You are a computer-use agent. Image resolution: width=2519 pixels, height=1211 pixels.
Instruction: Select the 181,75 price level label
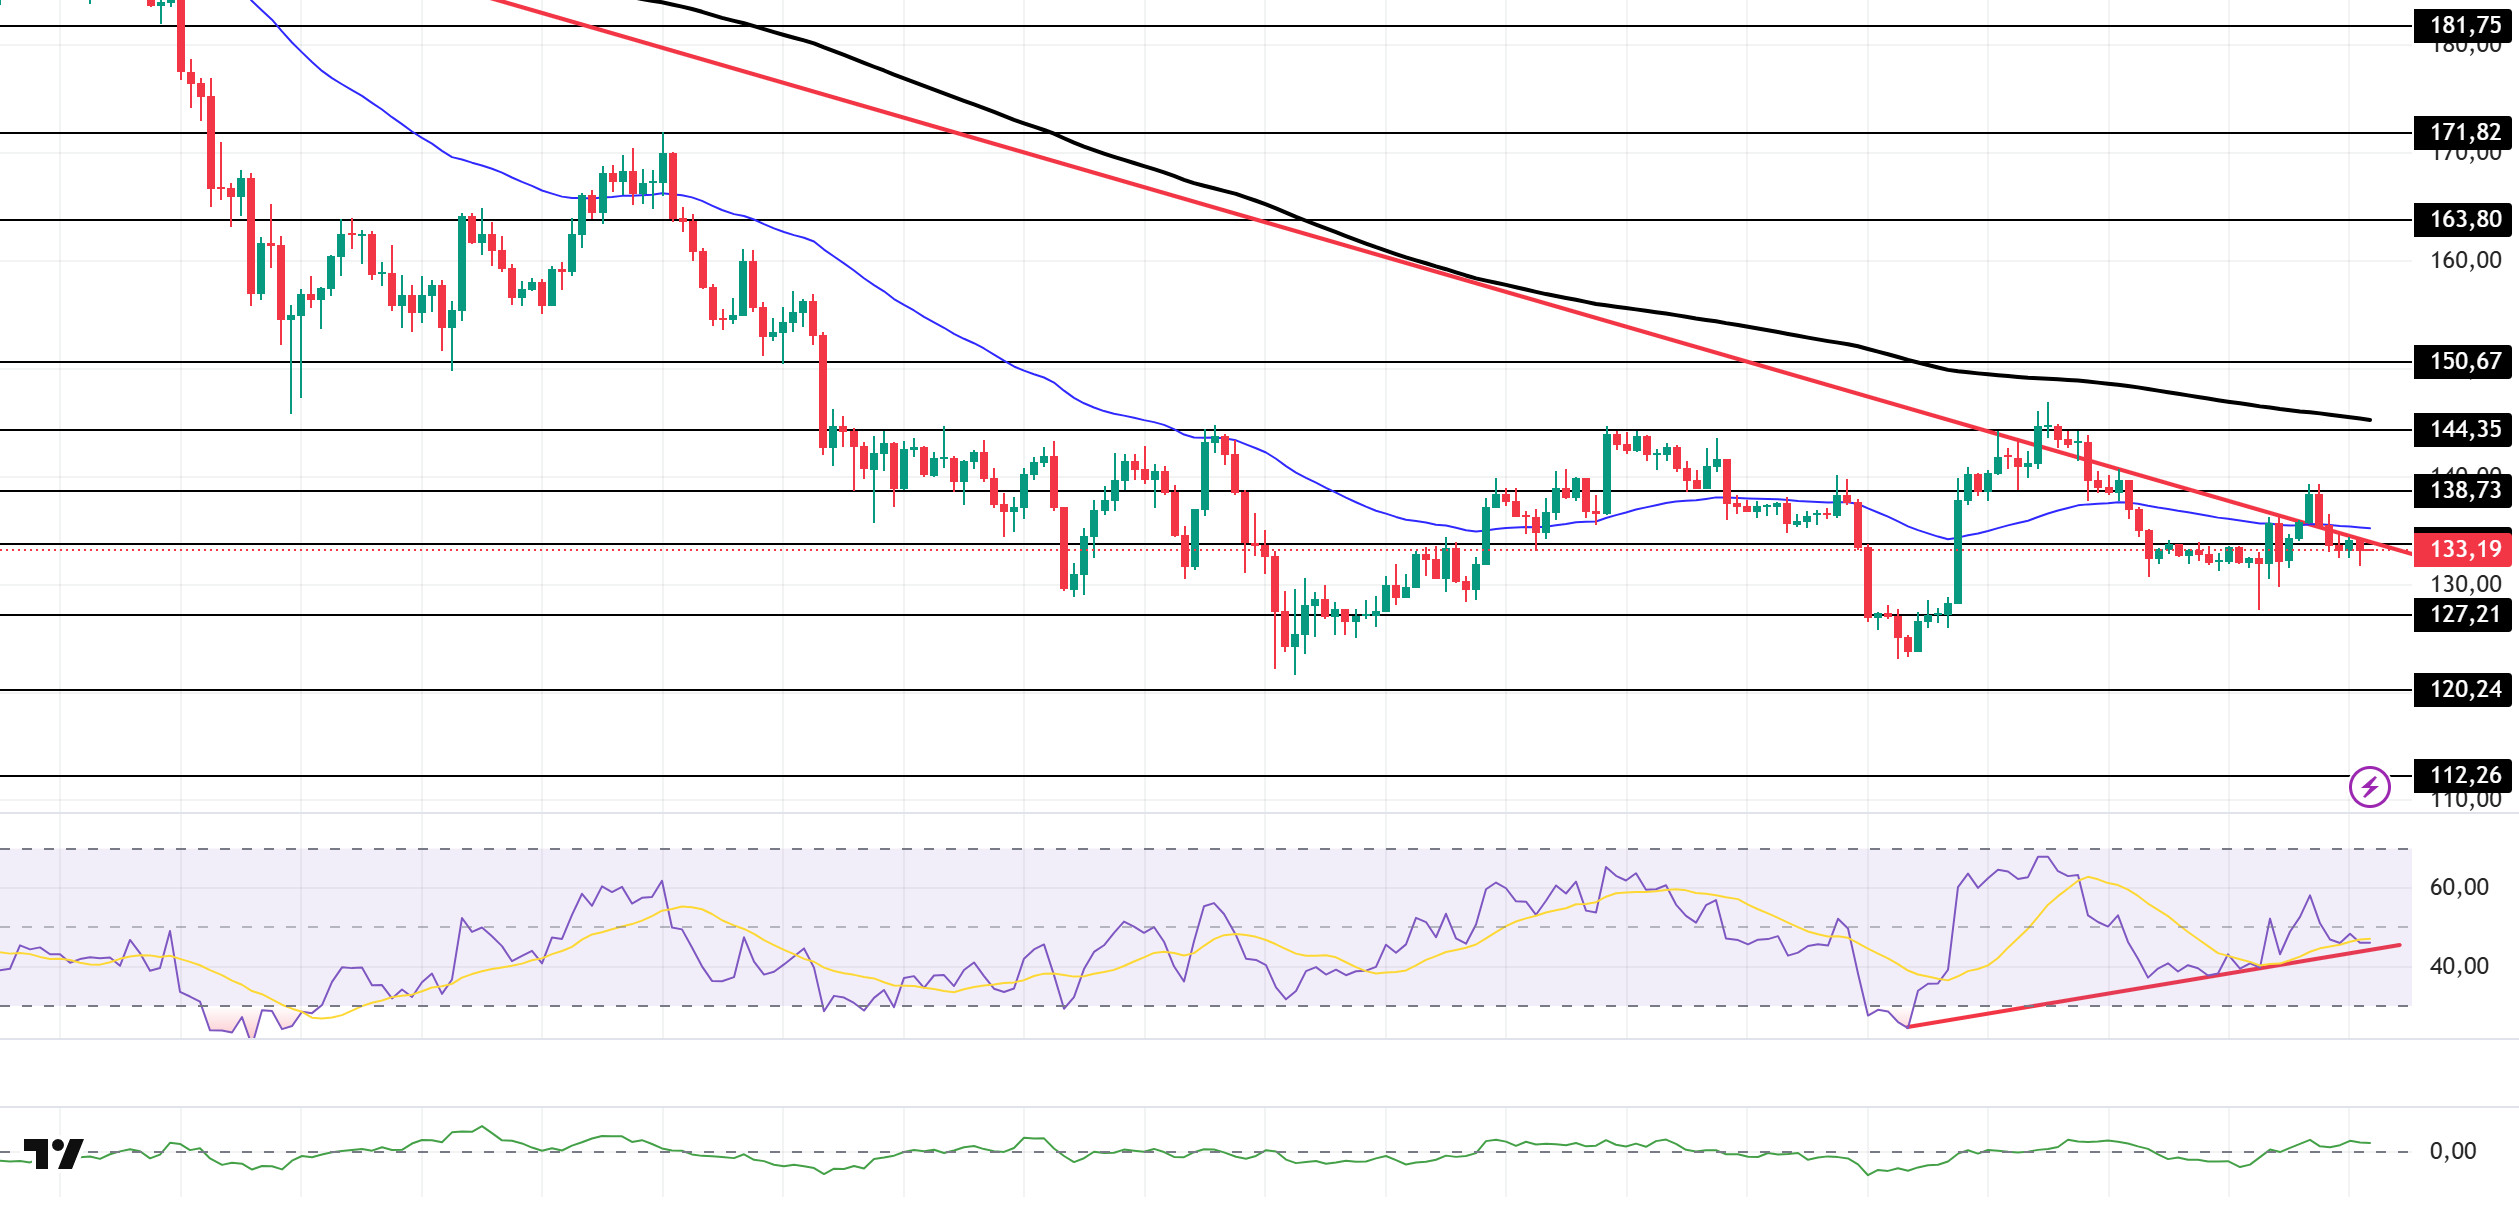[2464, 25]
